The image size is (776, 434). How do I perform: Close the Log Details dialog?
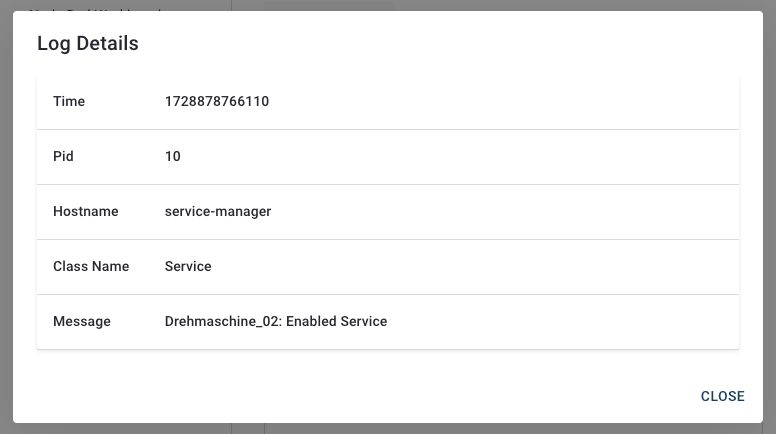tap(722, 396)
